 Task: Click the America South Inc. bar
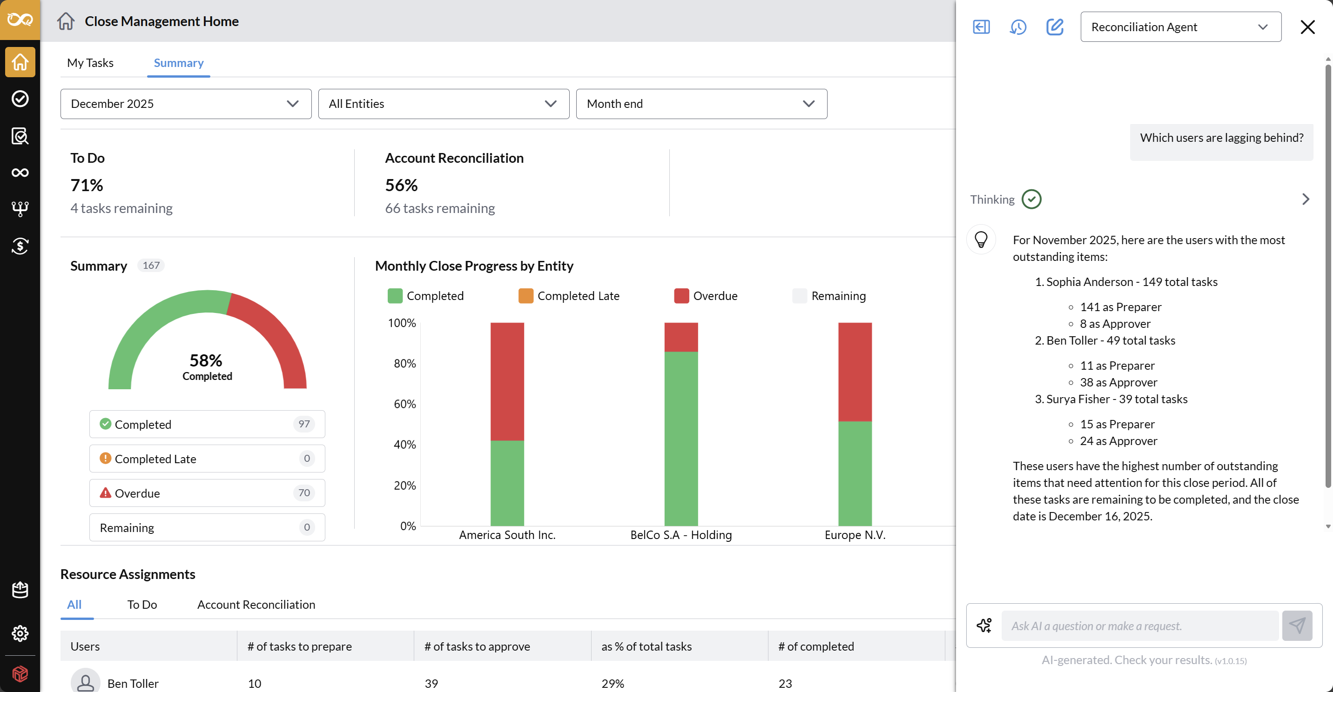(x=507, y=424)
